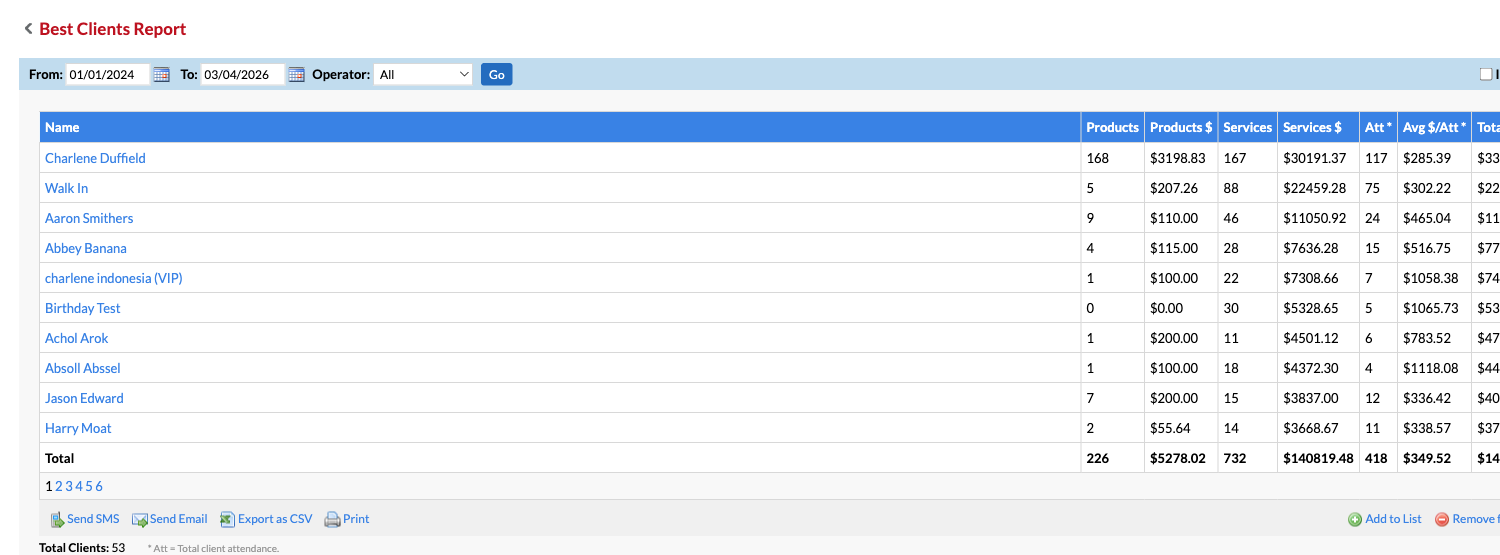
Task: Click the Send SMS icon
Action: (x=57, y=519)
